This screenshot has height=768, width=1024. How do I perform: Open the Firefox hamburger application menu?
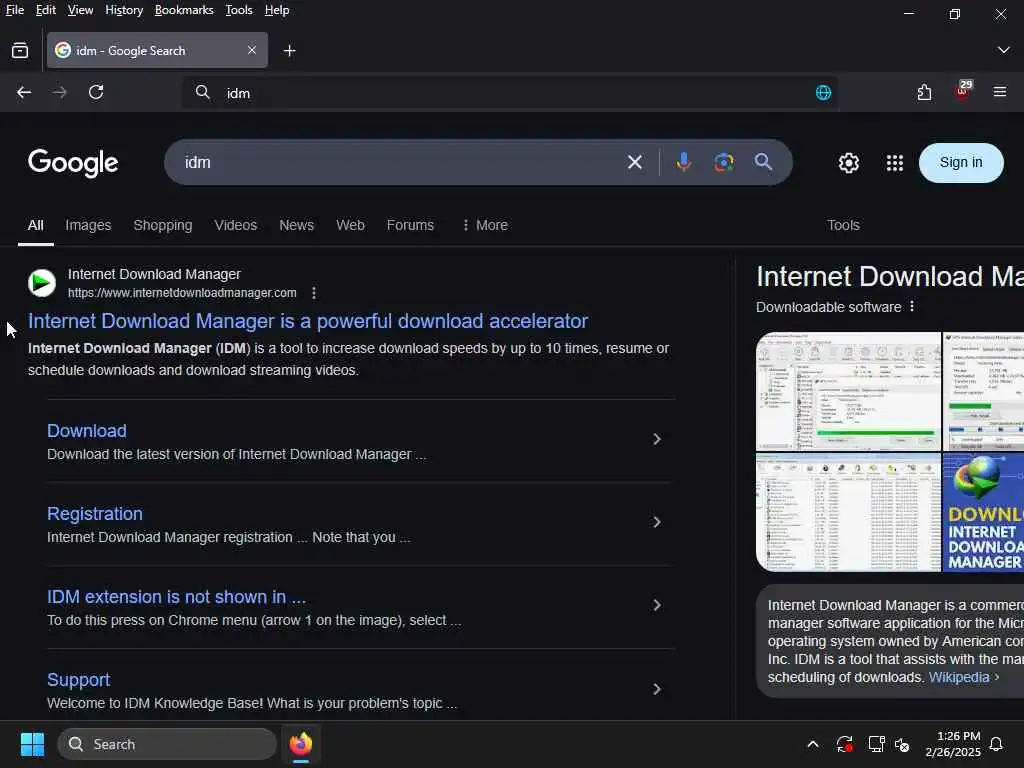pyautogui.click(x=1000, y=92)
